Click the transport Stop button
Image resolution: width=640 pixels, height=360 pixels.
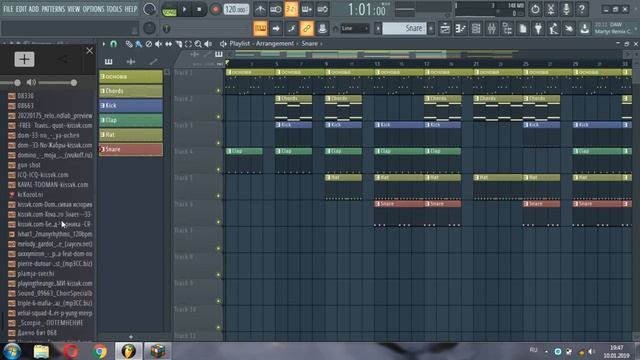tap(199, 9)
